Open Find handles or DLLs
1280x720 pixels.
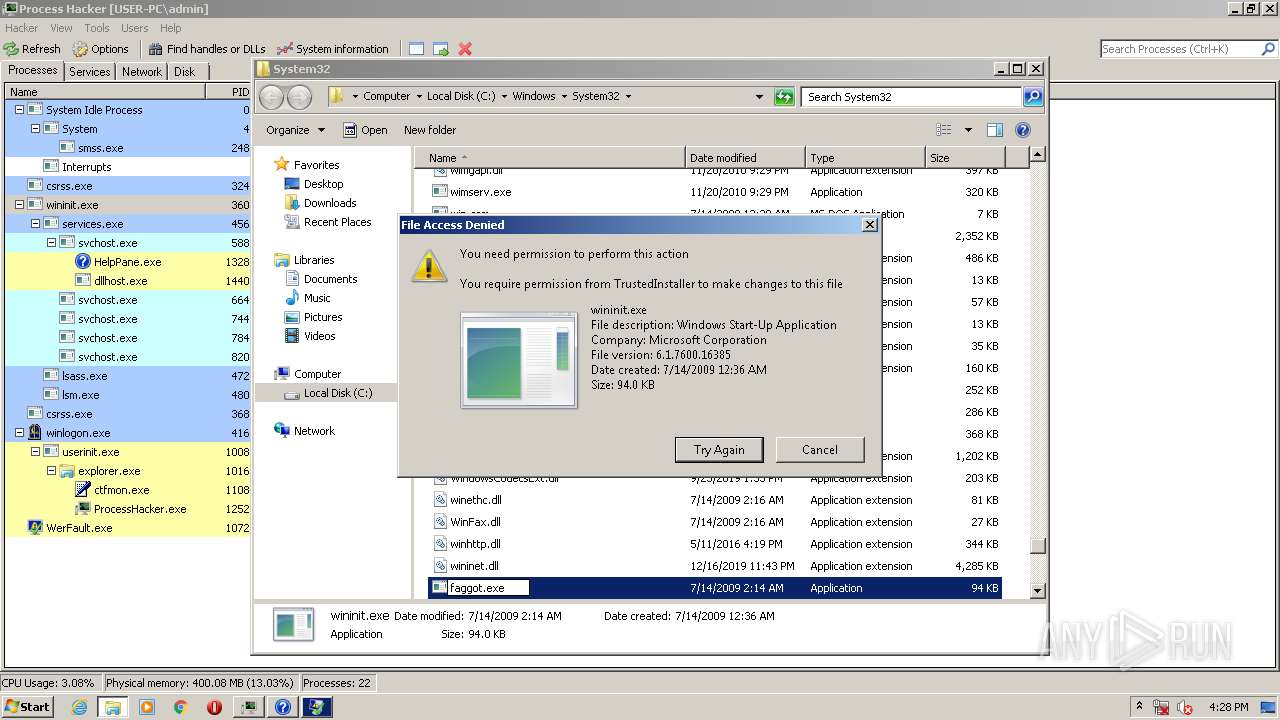(x=207, y=48)
